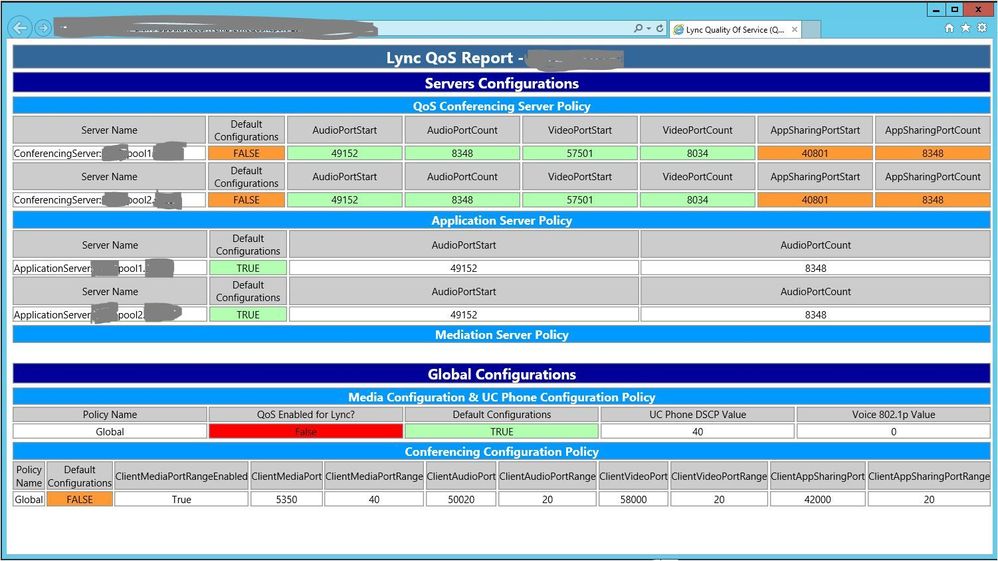Click 40801 AppSharingPortStart value for ConferencingServer pool1
This screenshot has width=998, height=561.
815,153
